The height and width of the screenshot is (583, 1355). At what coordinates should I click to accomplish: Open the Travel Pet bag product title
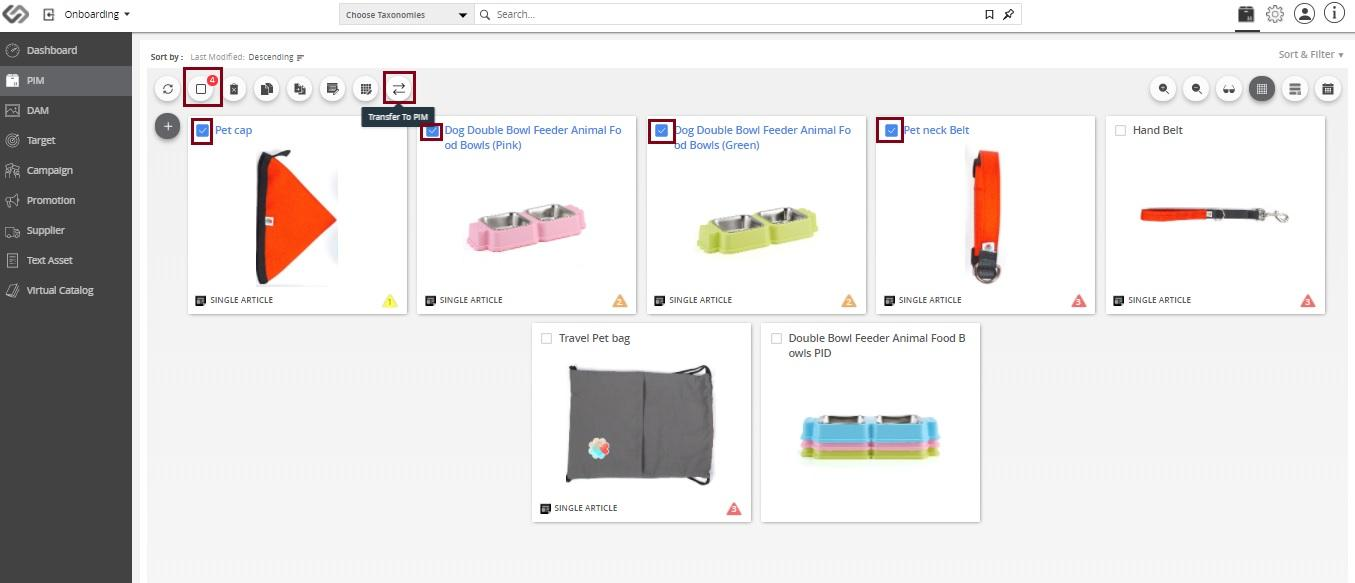tap(594, 338)
